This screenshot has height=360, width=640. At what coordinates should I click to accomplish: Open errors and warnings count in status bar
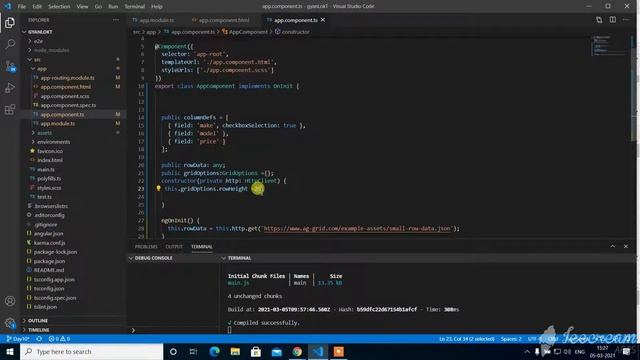[x=60, y=339]
